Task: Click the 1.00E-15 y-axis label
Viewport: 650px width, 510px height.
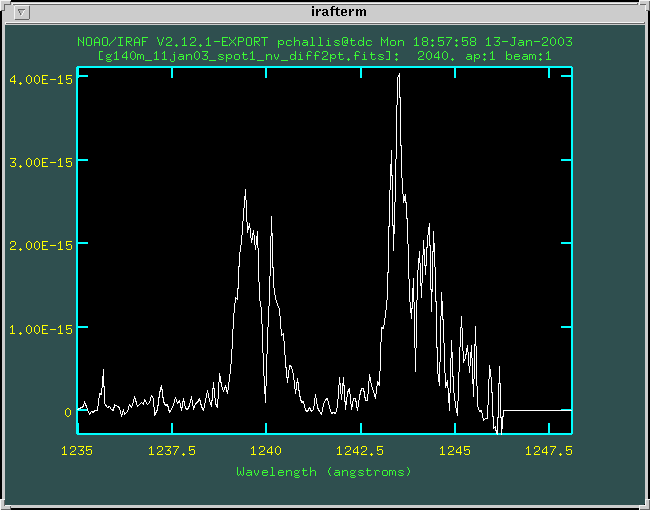Action: [41, 330]
